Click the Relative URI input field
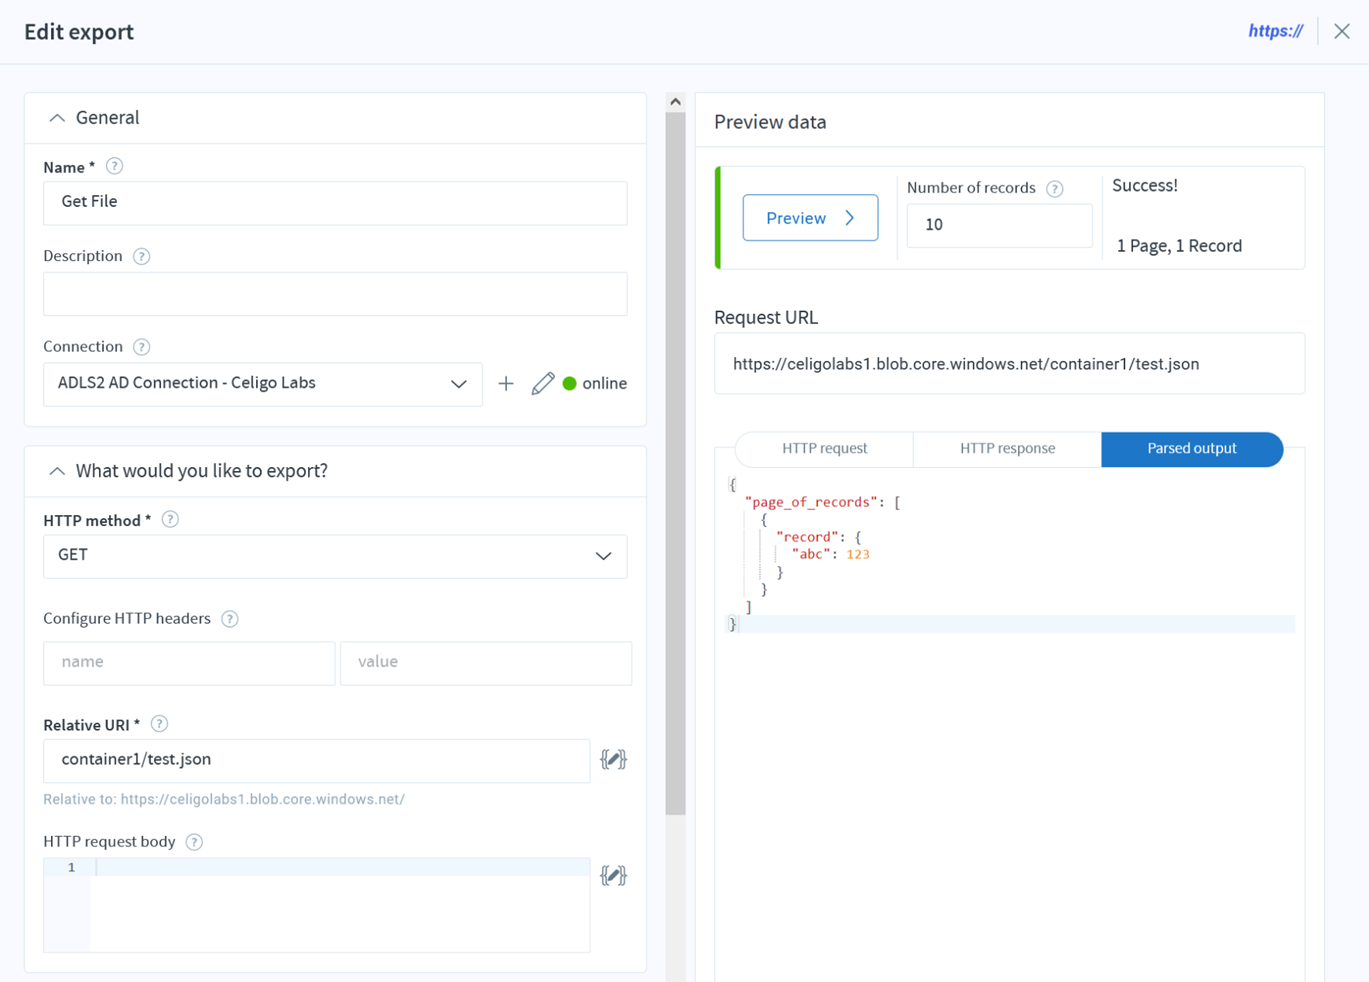1369x982 pixels. click(x=316, y=761)
